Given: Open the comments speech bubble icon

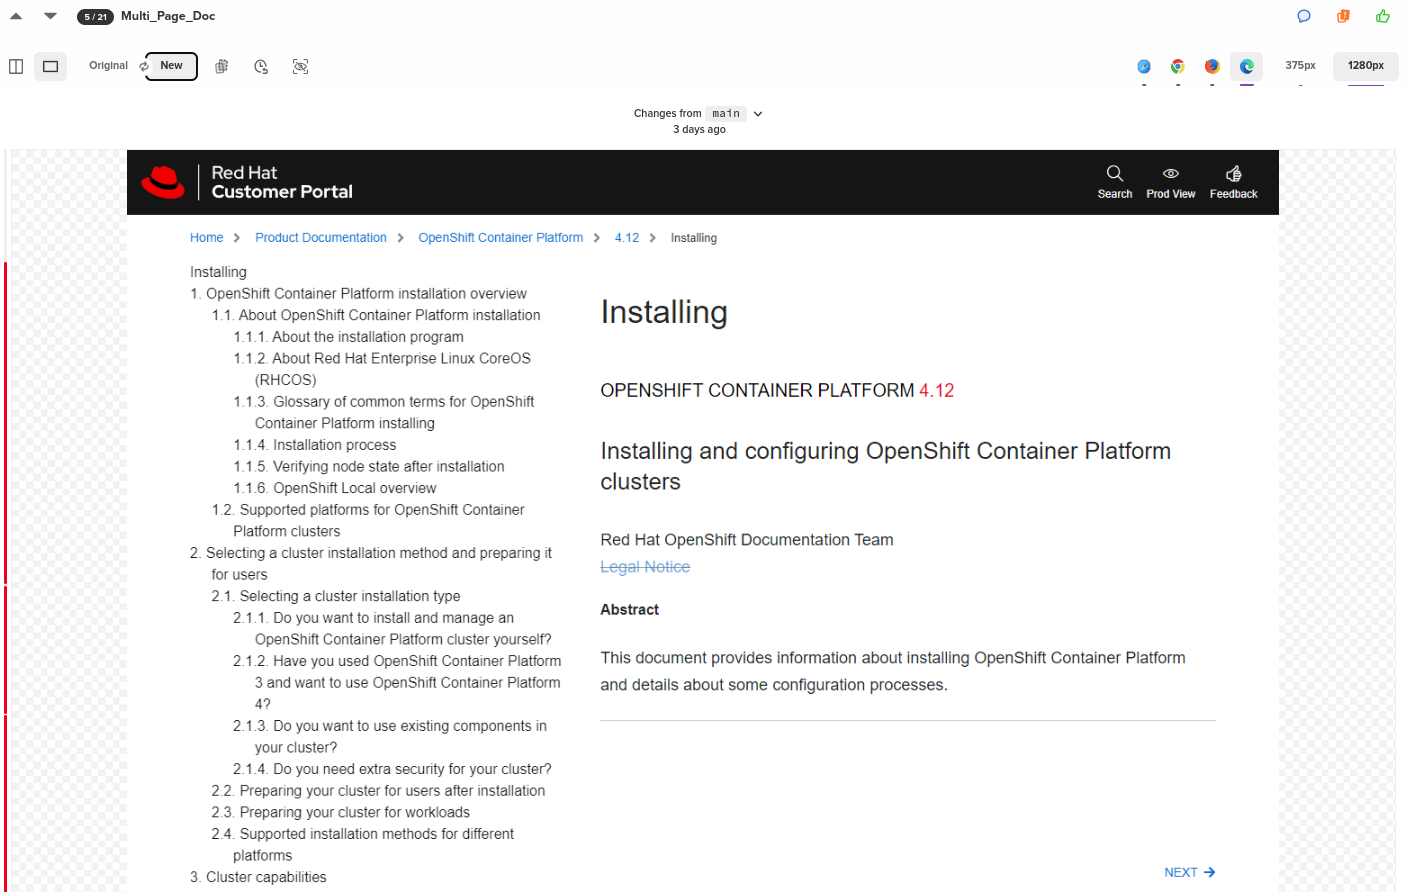Looking at the screenshot, I should [x=1304, y=16].
